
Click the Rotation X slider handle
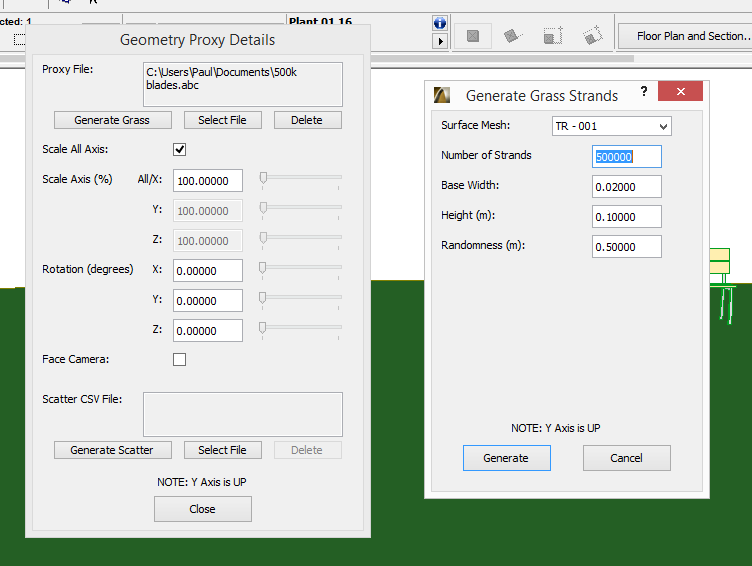262,268
